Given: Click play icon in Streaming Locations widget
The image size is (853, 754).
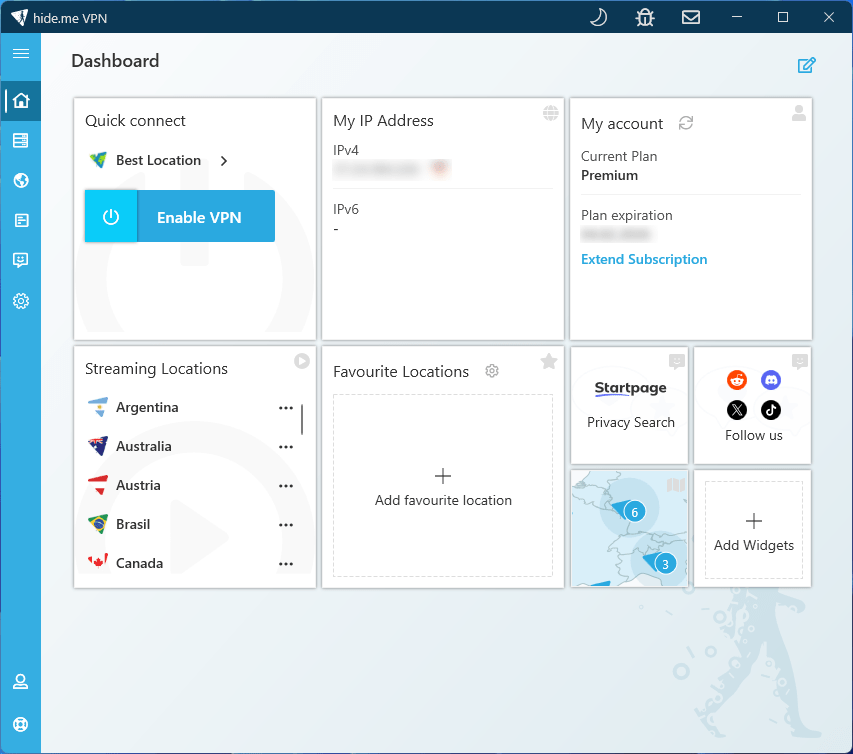Looking at the screenshot, I should click(302, 361).
